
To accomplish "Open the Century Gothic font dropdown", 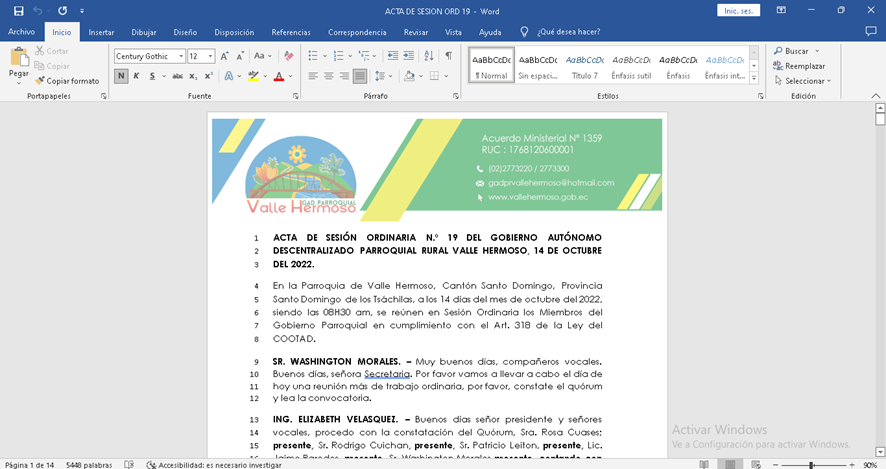I will pyautogui.click(x=180, y=56).
